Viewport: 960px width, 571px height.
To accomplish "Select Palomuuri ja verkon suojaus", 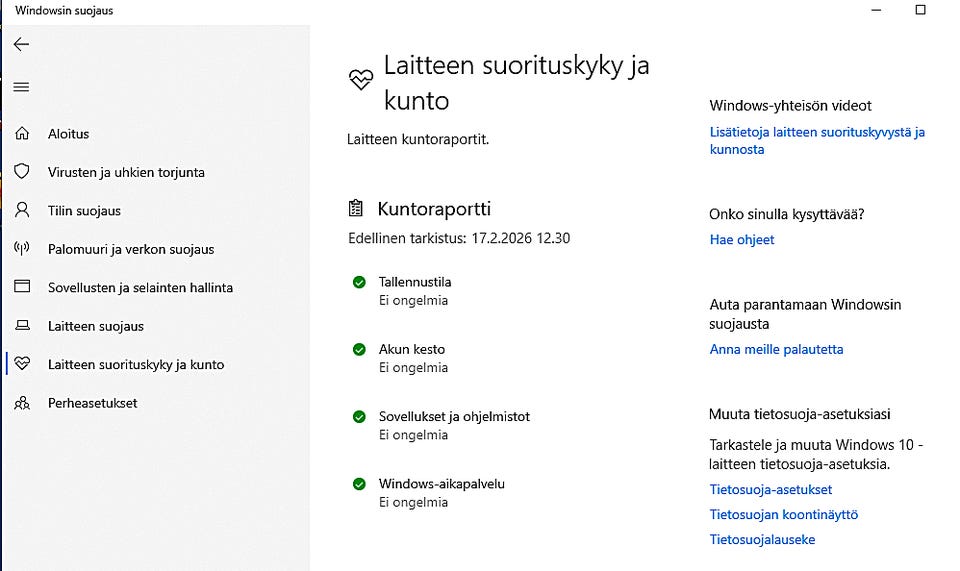I will click(x=131, y=249).
